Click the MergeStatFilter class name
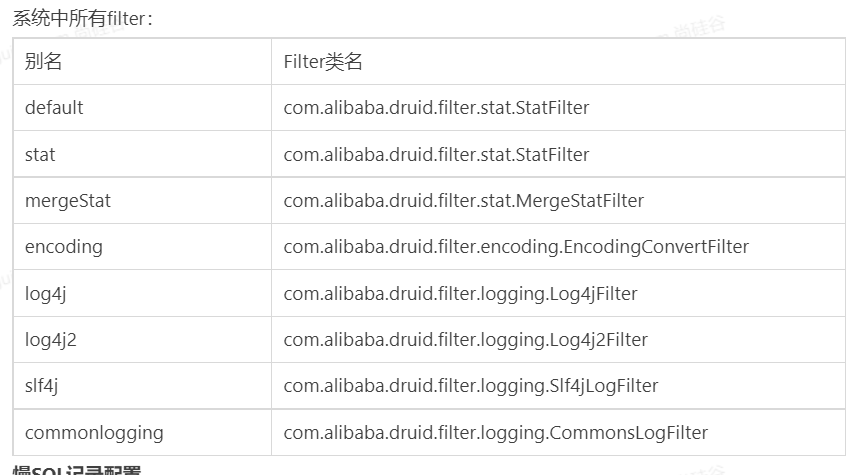867x475 pixels. click(463, 201)
